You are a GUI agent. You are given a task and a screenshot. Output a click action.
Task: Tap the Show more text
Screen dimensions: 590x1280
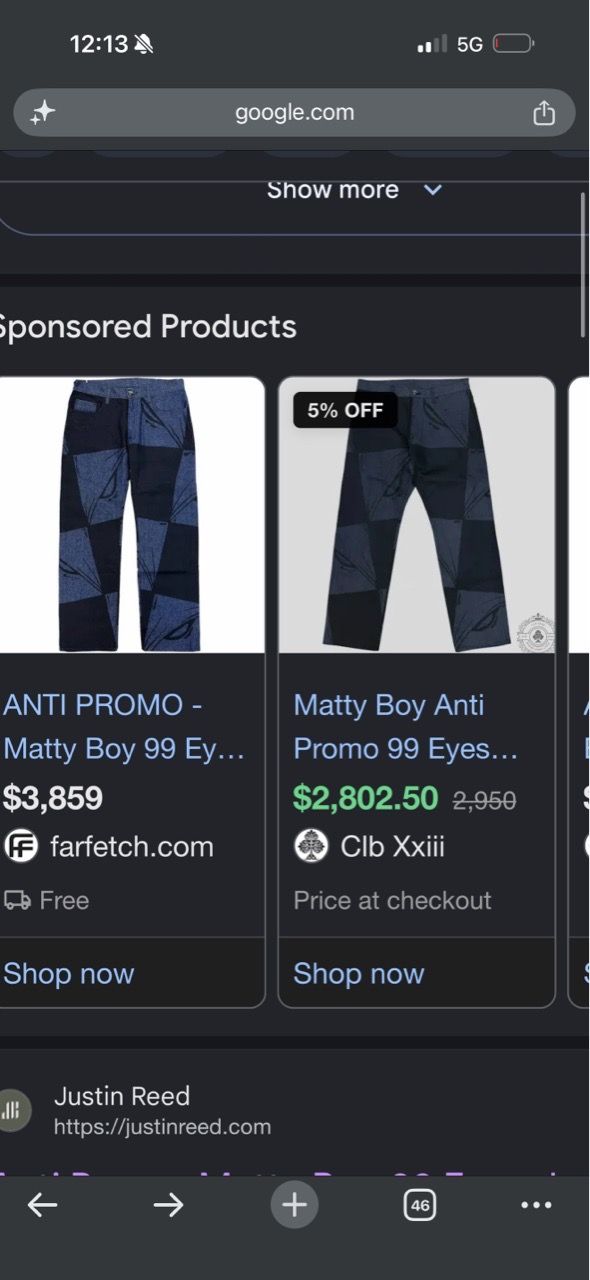coord(332,190)
